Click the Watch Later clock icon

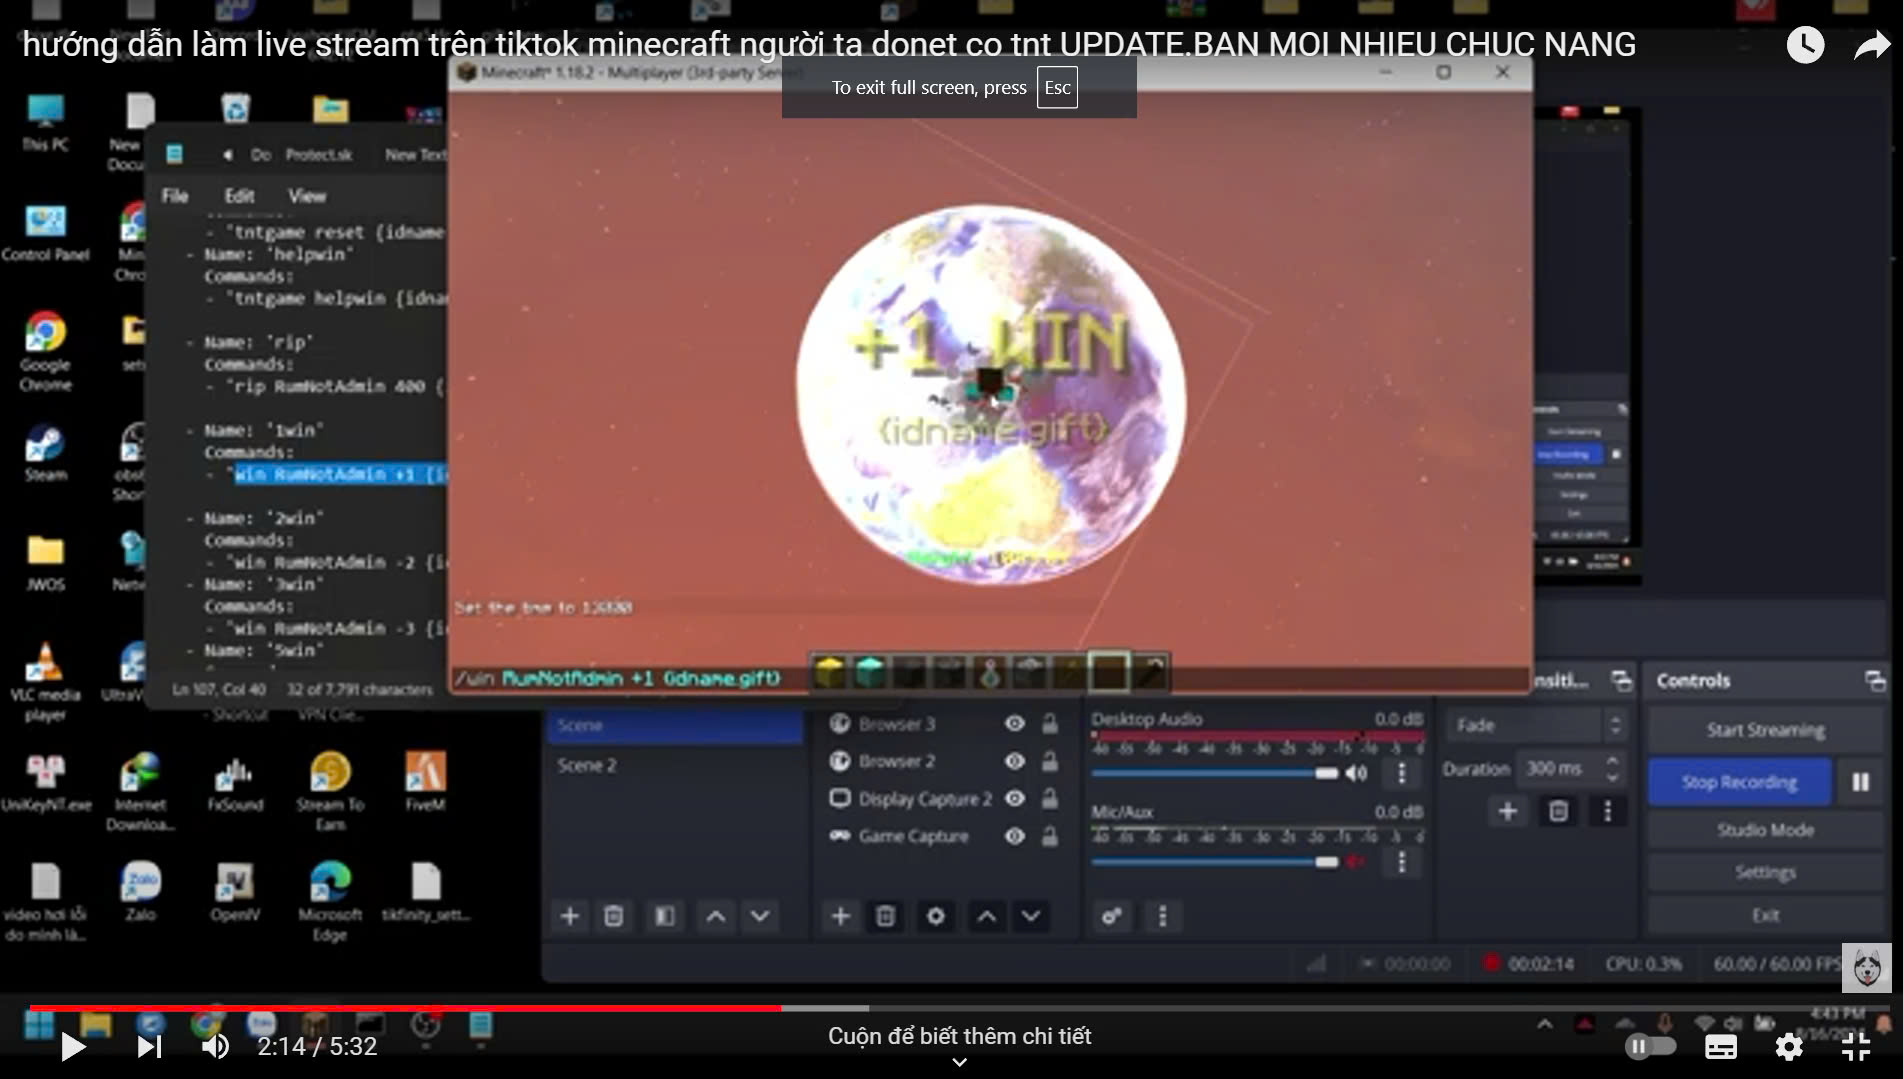pos(1805,46)
